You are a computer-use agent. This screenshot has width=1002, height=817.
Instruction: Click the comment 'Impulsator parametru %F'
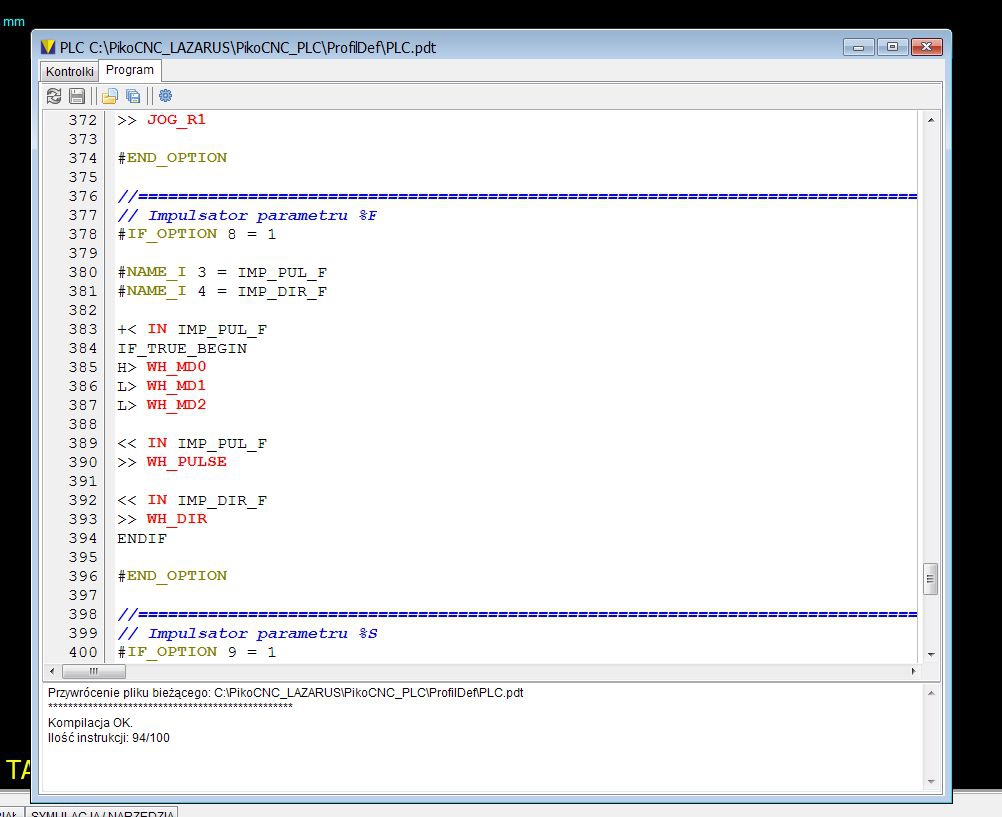pyautogui.click(x=263, y=215)
